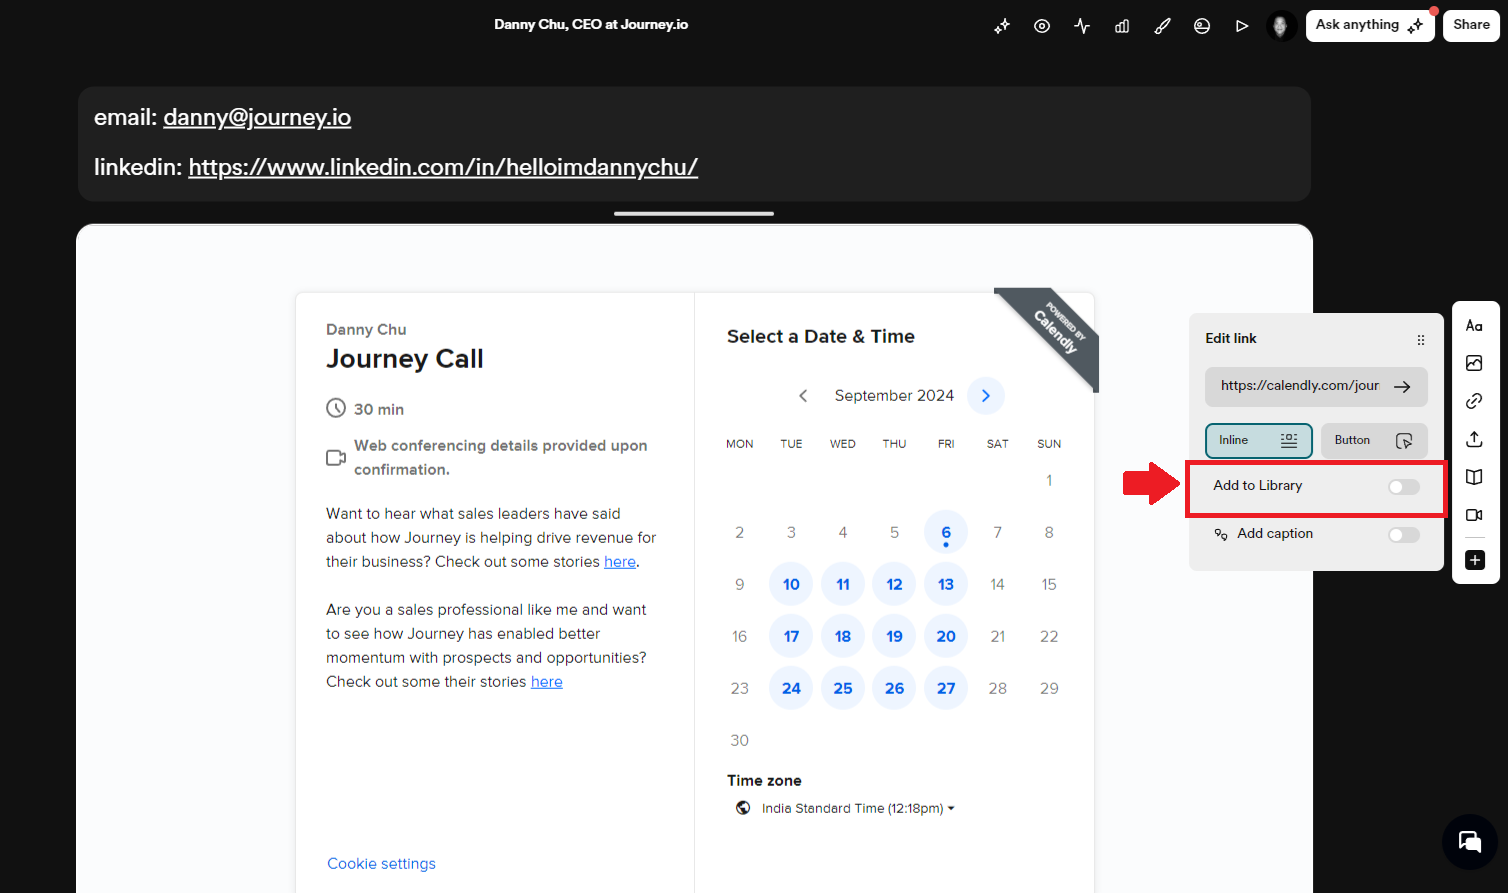Image resolution: width=1508 pixels, height=893 pixels.
Task: Go to next month in calendar
Action: click(986, 396)
